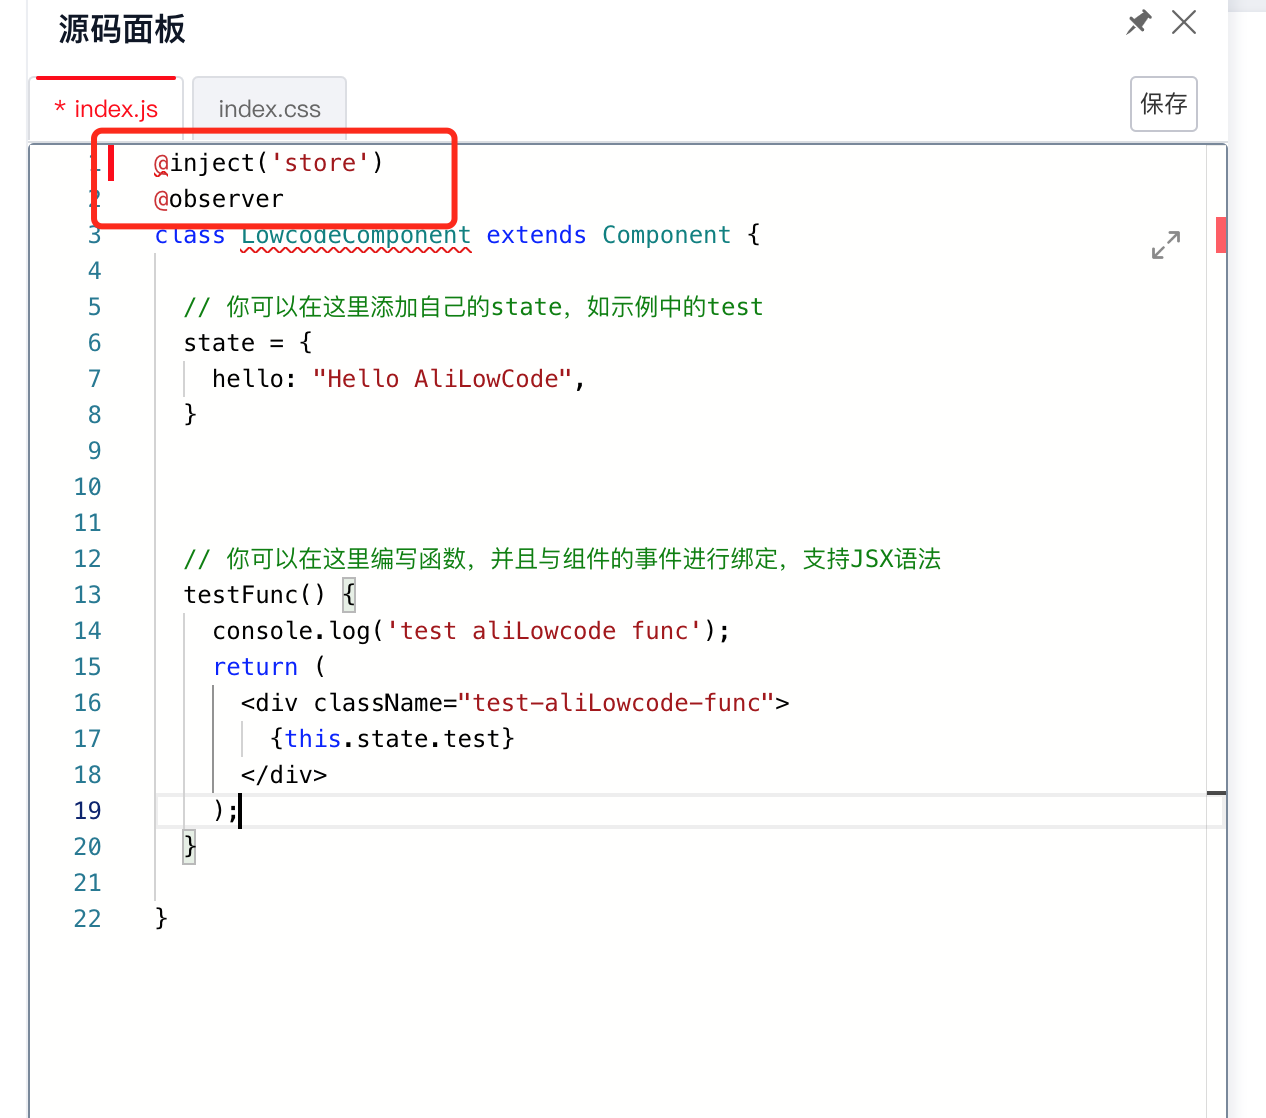Click the comment about adding your own state
The width and height of the screenshot is (1266, 1118).
(x=473, y=307)
